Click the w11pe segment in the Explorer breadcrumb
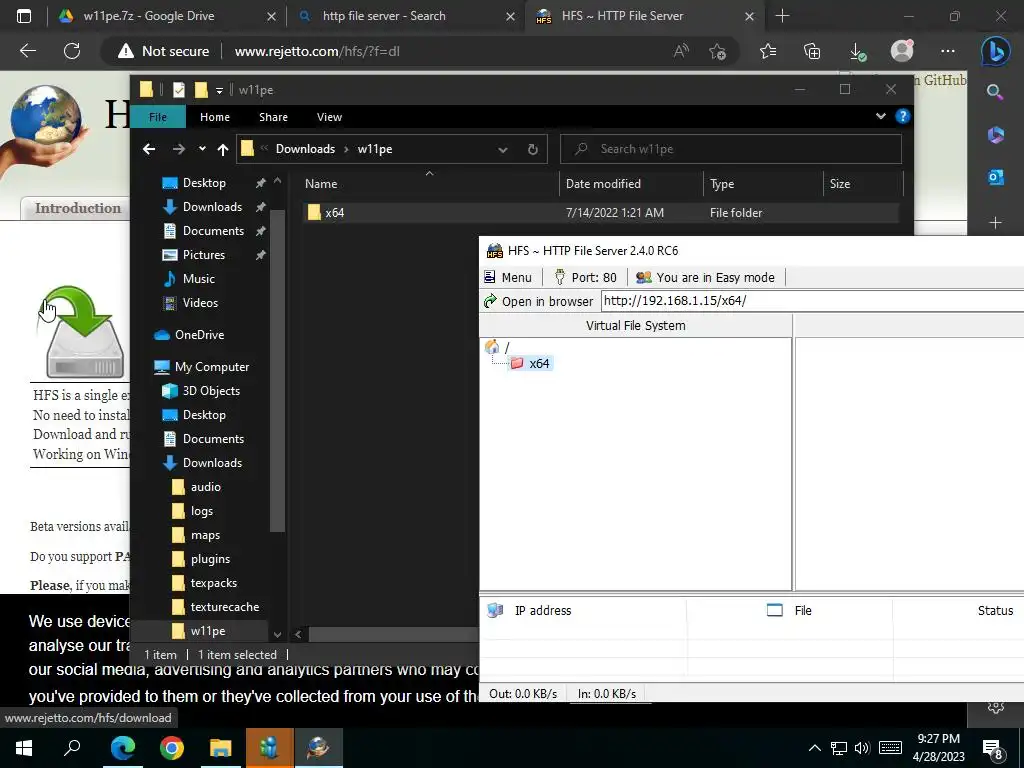Screen dimensions: 1024x768 tap(375, 149)
